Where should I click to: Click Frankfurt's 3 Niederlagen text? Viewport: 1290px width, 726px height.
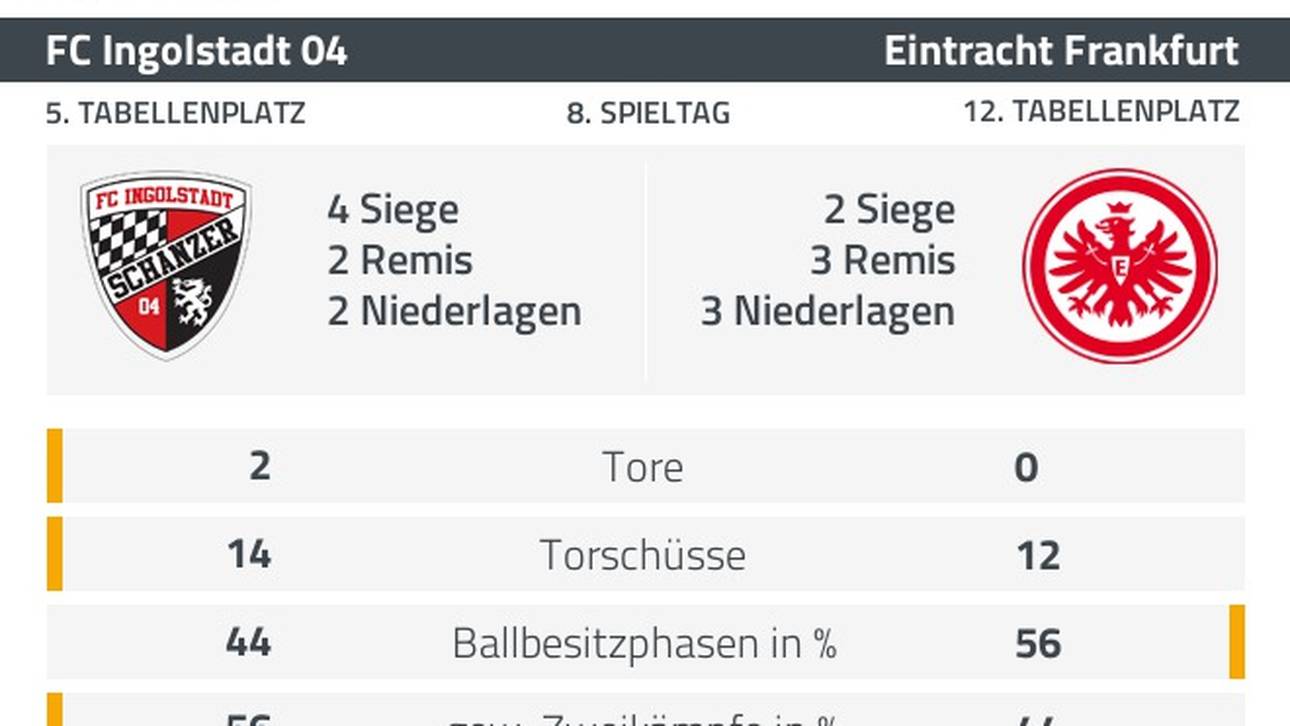pyautogui.click(x=828, y=311)
